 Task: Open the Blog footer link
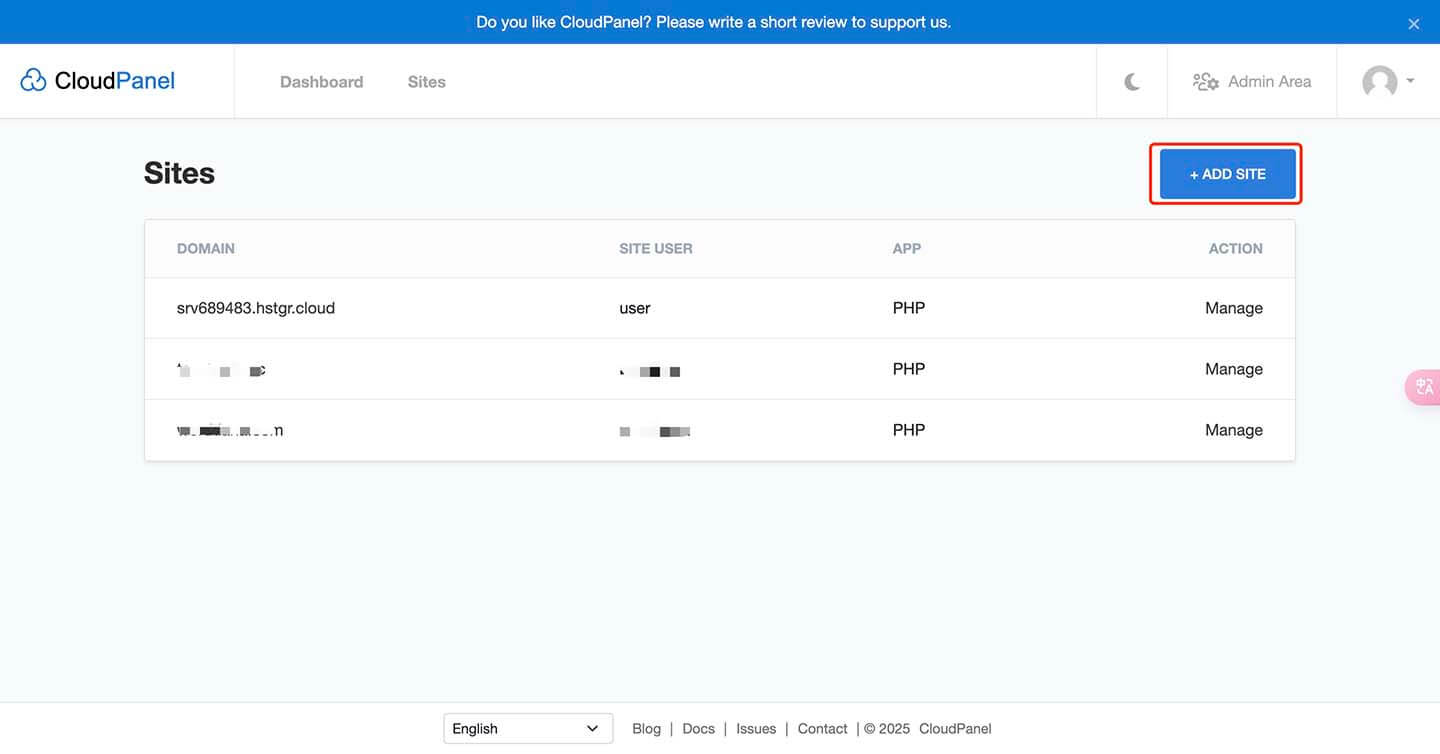646,729
